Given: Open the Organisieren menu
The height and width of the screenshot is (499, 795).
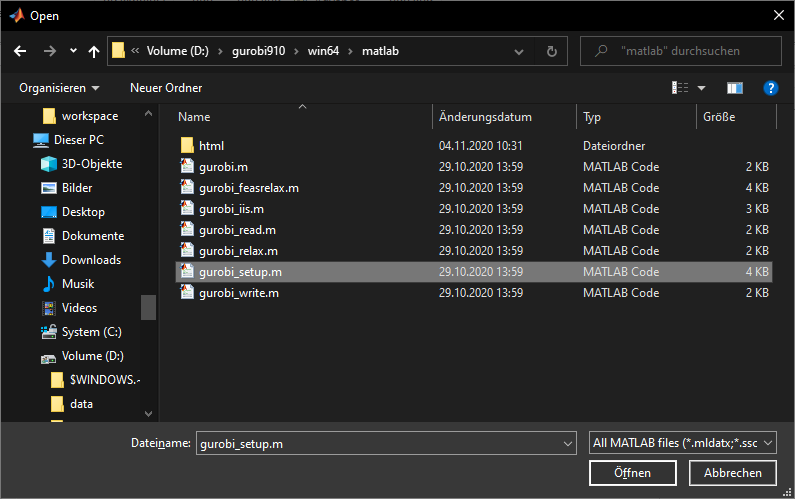Looking at the screenshot, I should pyautogui.click(x=59, y=88).
